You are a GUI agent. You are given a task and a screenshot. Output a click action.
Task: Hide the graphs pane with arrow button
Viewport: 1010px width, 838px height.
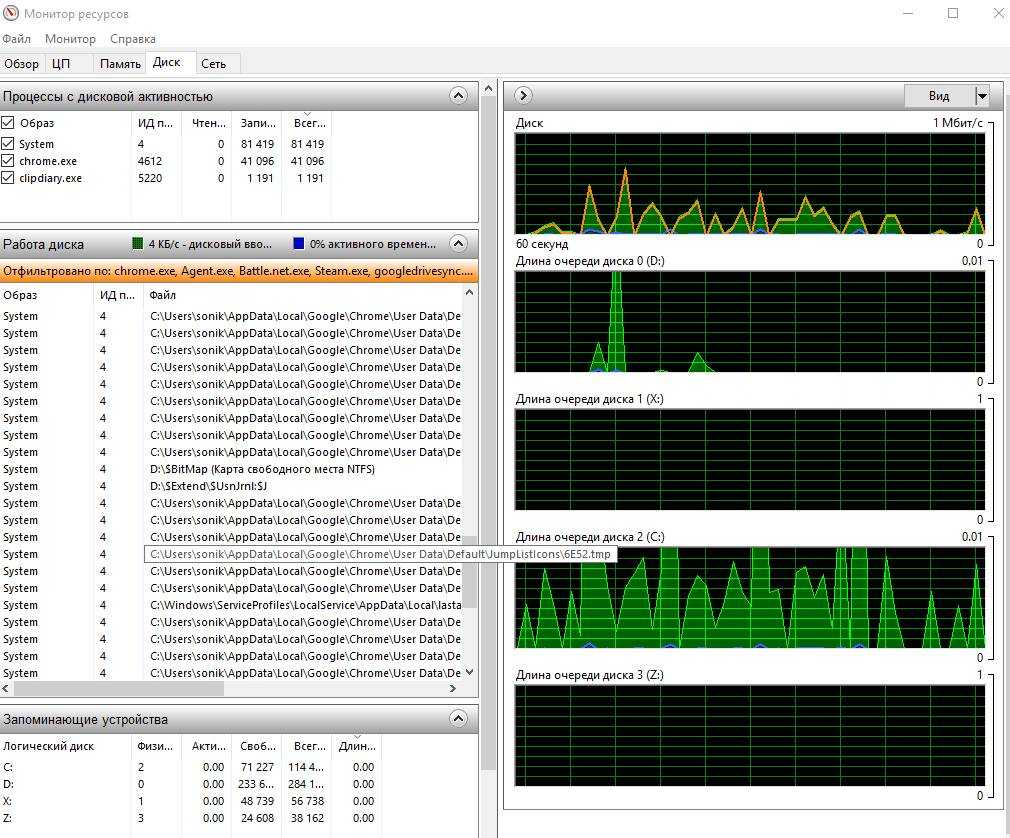coord(523,95)
